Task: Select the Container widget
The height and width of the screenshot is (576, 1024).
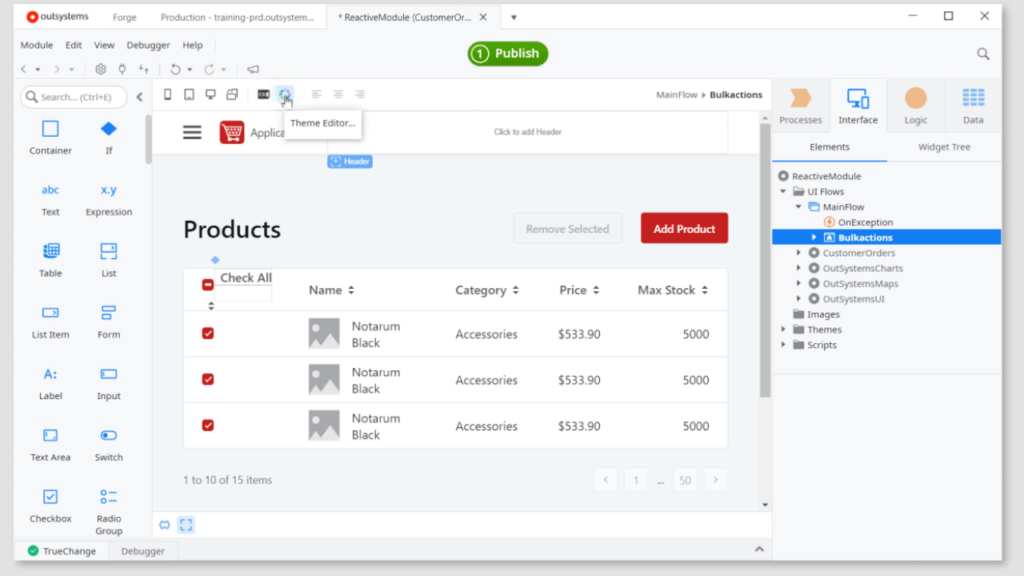Action: [x=50, y=138]
